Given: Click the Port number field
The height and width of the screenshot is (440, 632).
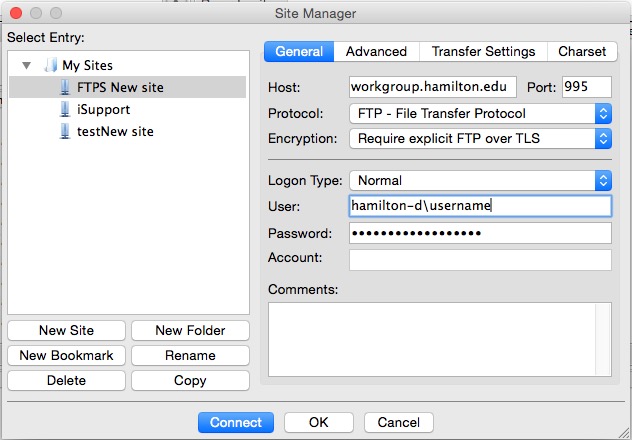Looking at the screenshot, I should coord(587,87).
